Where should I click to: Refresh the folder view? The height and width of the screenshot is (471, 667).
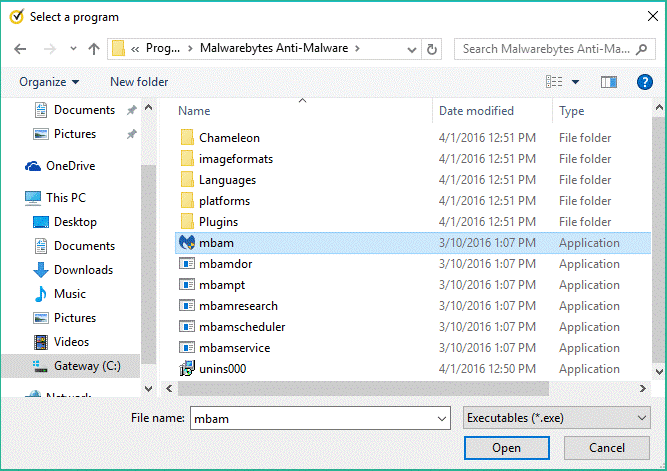[x=432, y=49]
